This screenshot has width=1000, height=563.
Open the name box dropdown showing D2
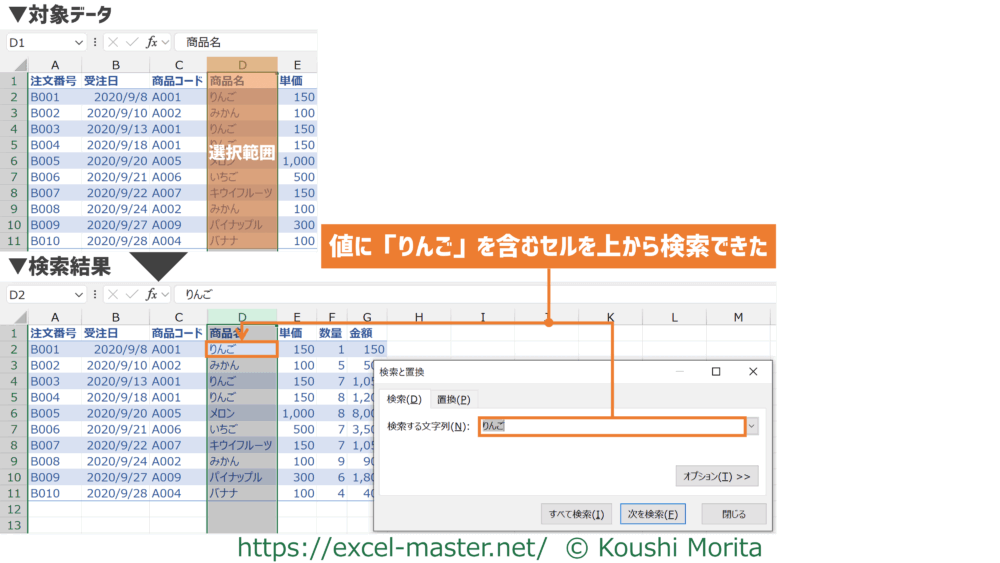[x=79, y=295]
